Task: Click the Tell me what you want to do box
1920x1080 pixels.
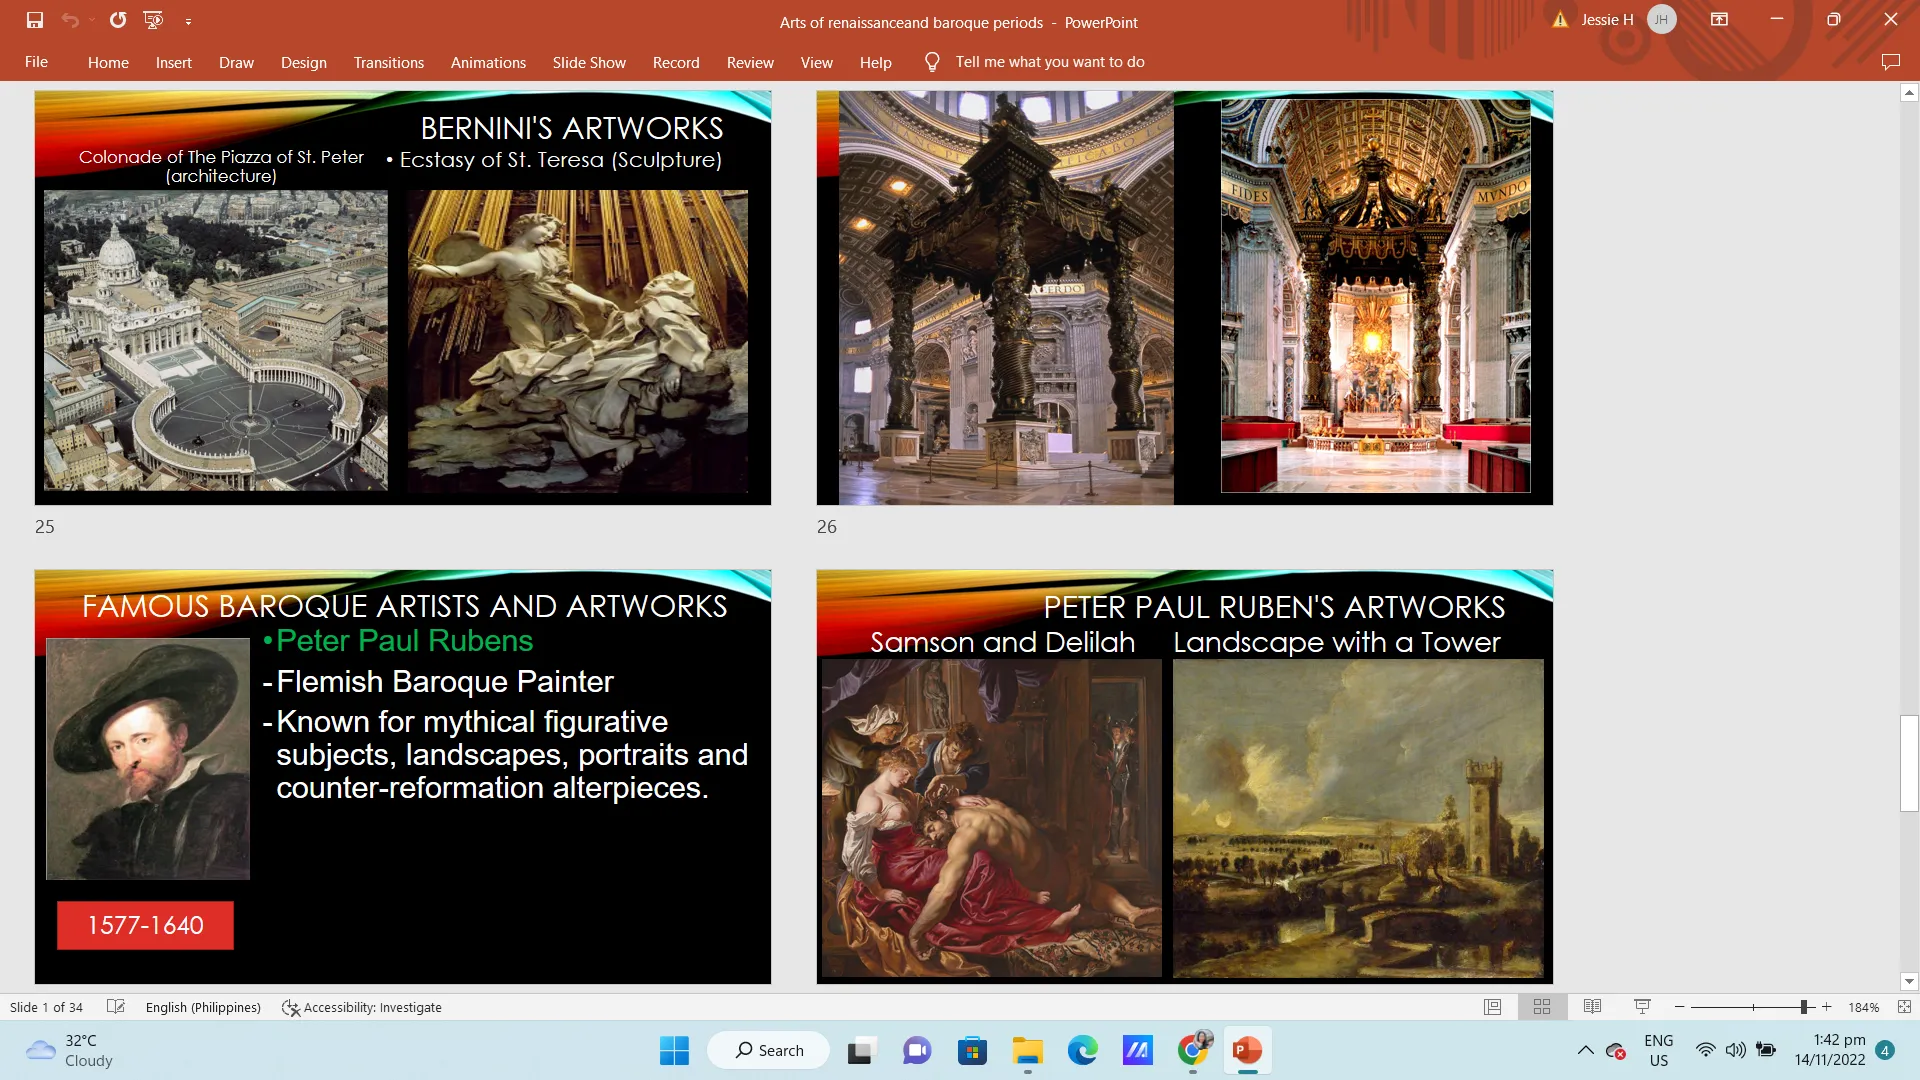Action: coord(1050,62)
